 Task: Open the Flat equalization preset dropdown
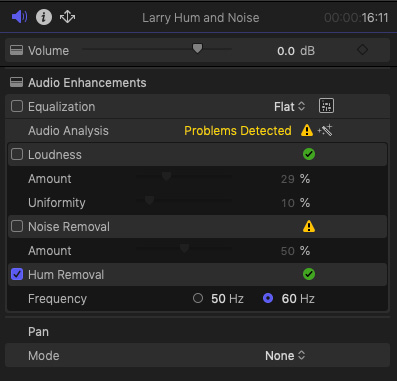[289, 107]
